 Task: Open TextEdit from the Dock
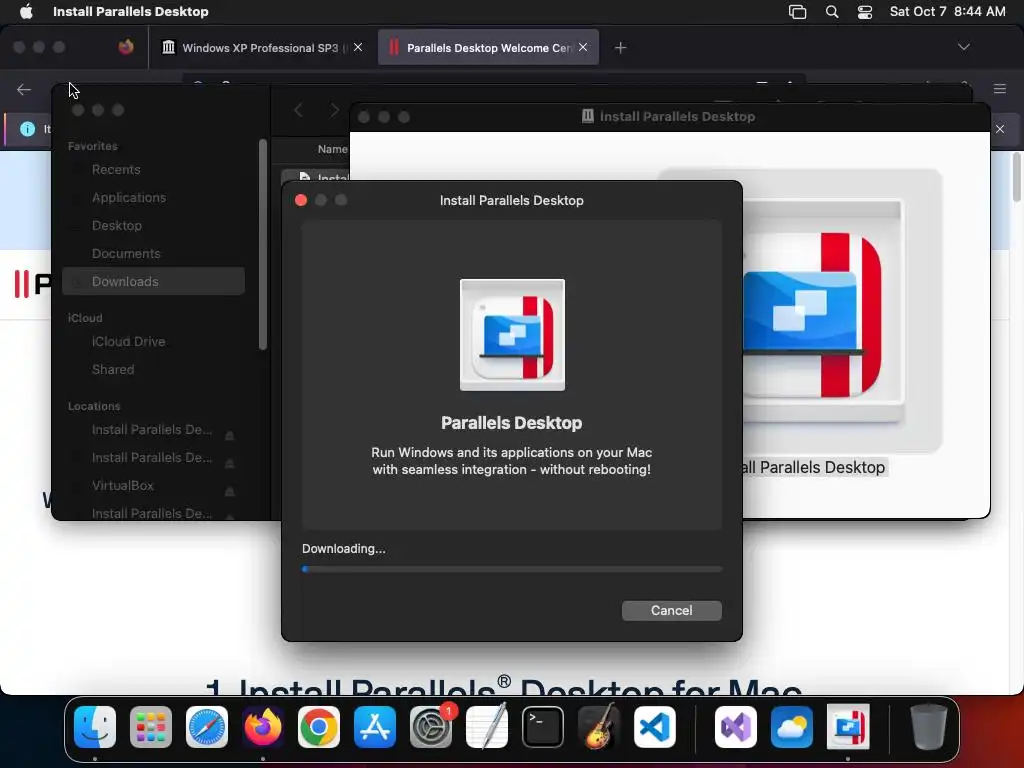click(x=487, y=727)
